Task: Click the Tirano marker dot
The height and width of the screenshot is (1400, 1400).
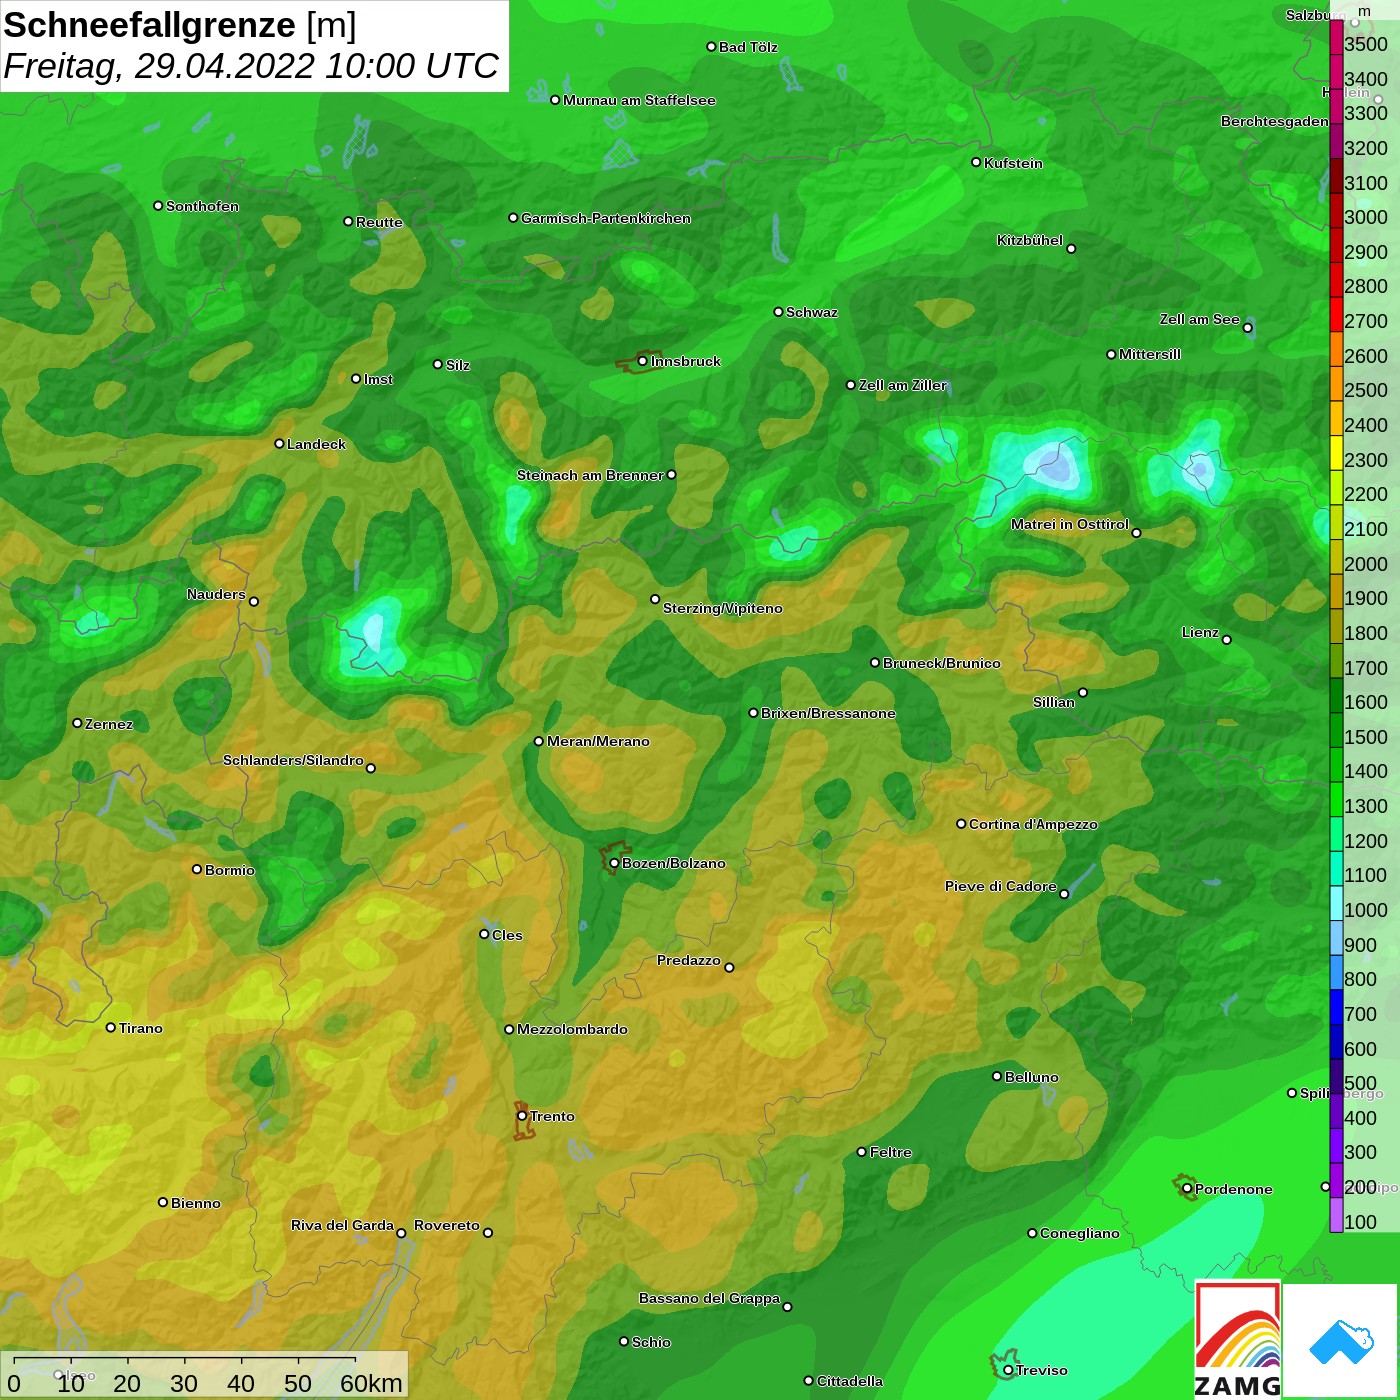Action: click(111, 1027)
